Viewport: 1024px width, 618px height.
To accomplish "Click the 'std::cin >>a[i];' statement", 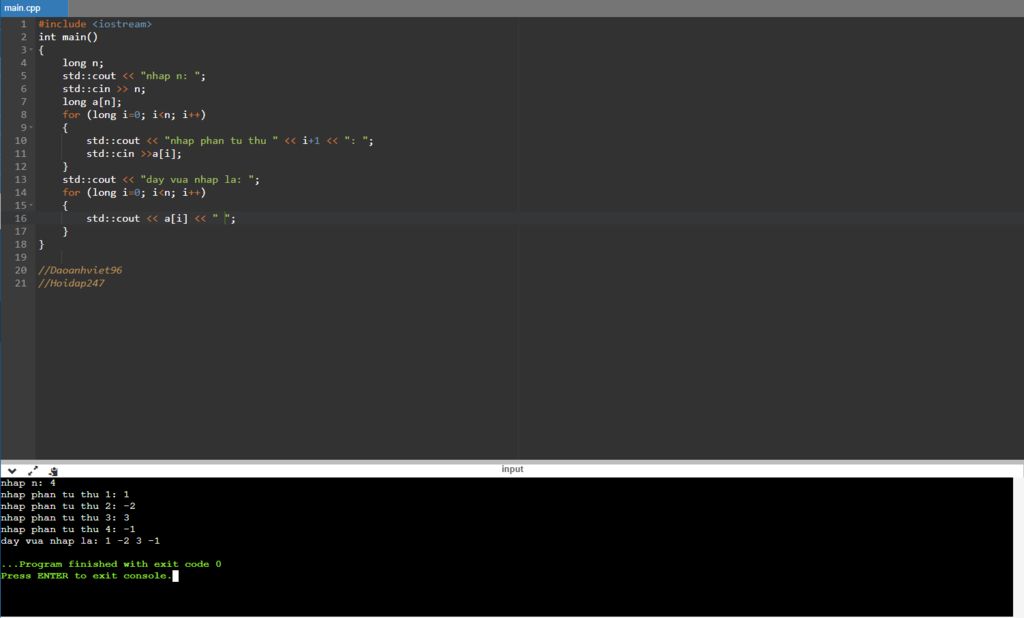I will click(134, 154).
